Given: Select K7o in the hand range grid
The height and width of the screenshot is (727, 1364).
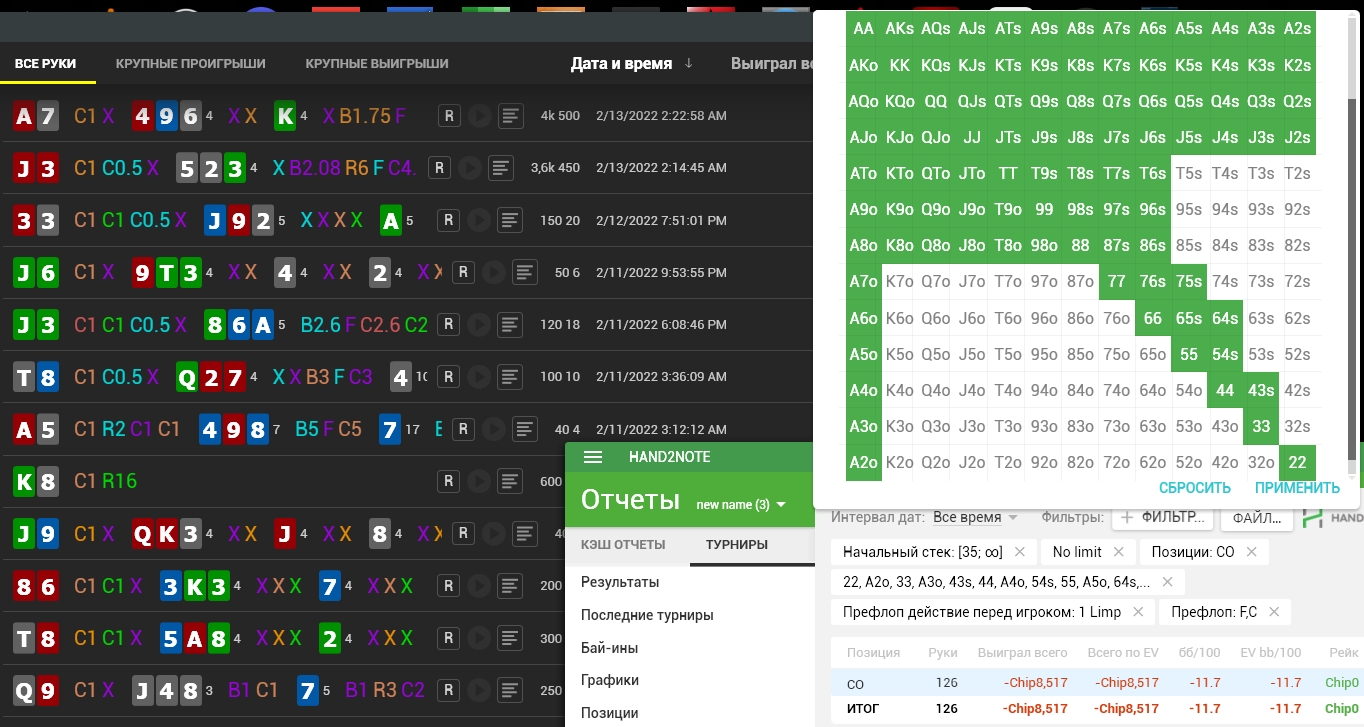Looking at the screenshot, I should (899, 281).
